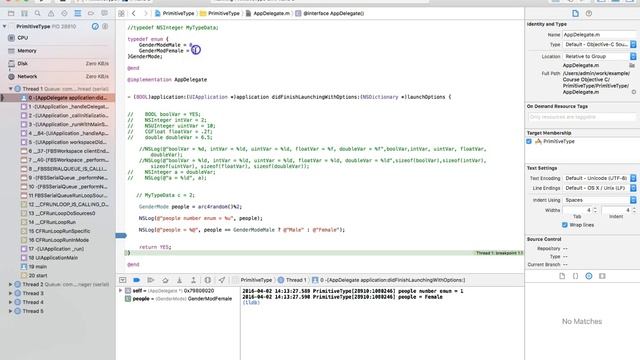Select AppDelegate.m in jump bar
Viewport: 640px width, 360px height.
(268, 13)
